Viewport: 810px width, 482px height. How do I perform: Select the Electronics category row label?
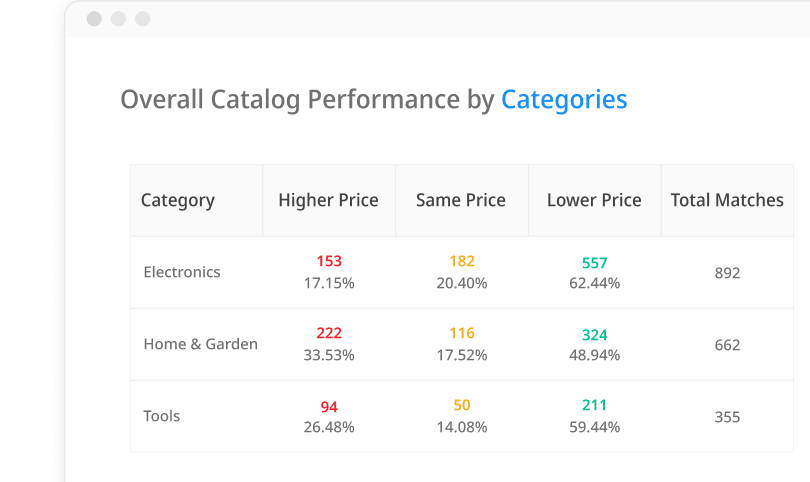[182, 272]
